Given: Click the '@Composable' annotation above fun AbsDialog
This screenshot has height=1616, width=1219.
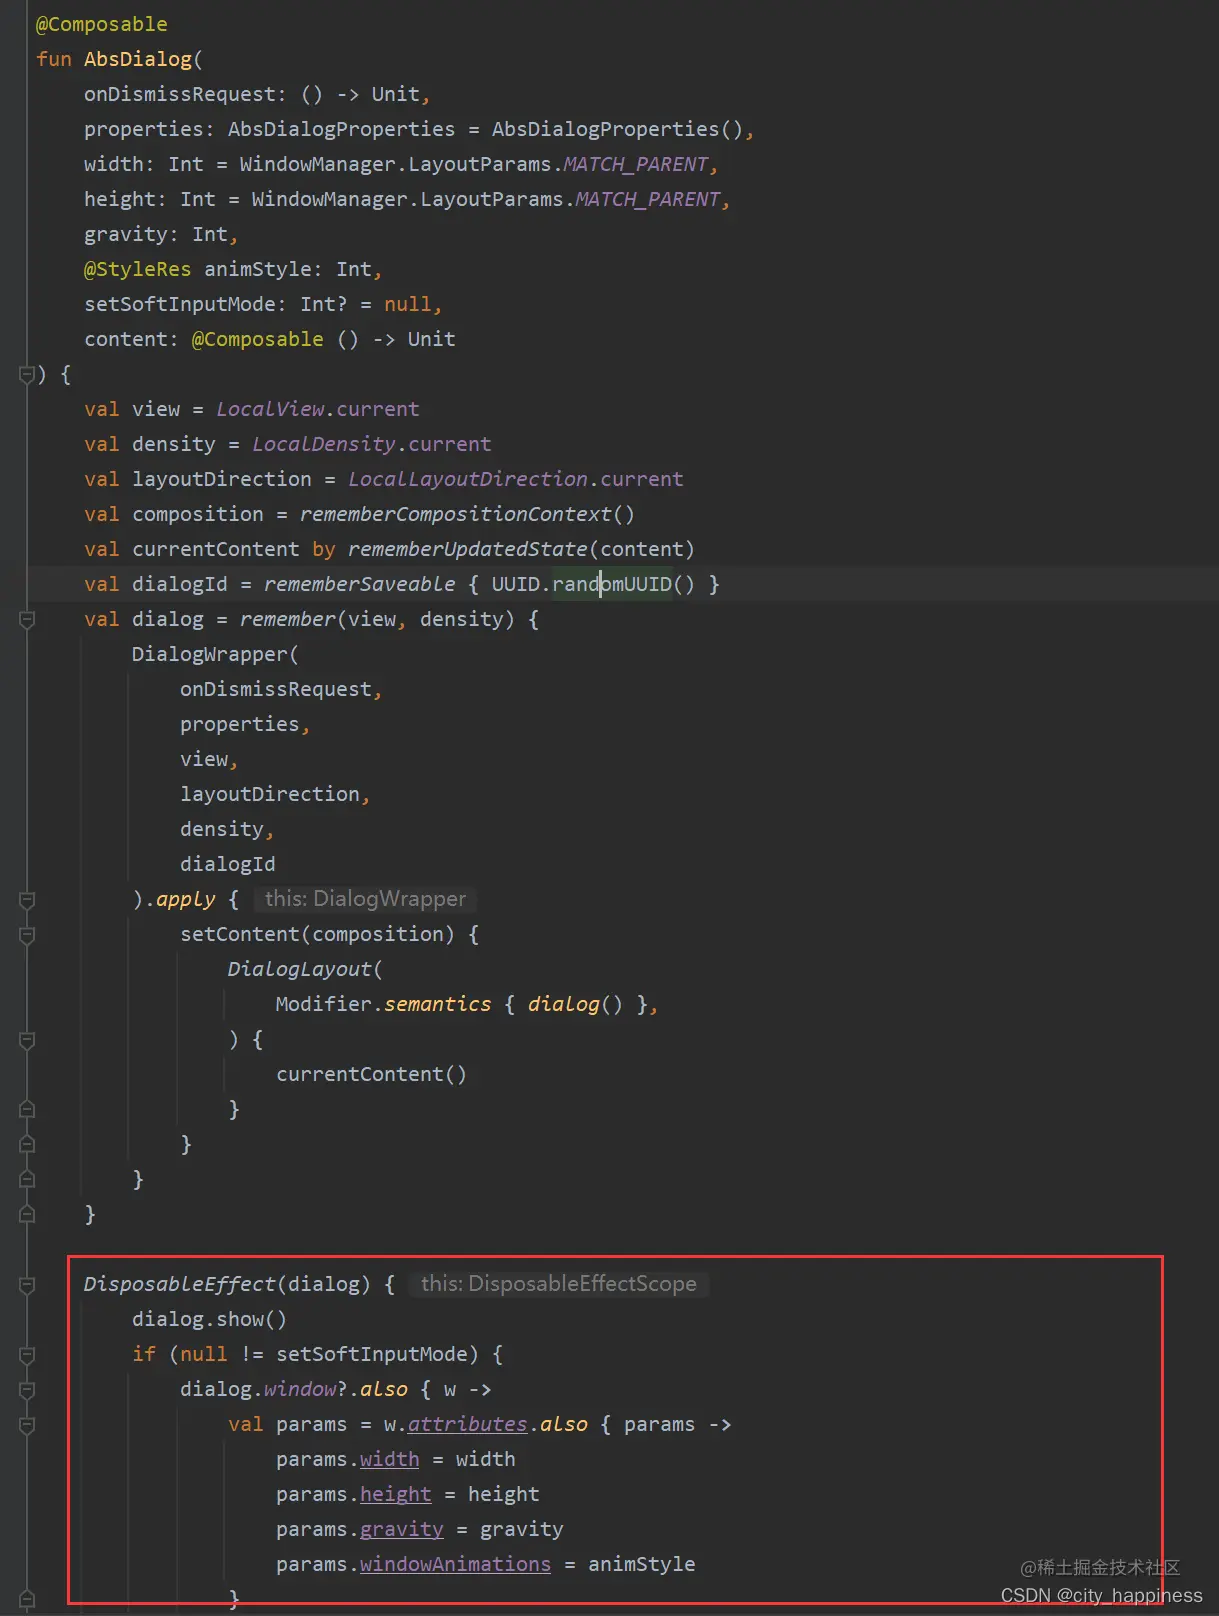Looking at the screenshot, I should click(102, 24).
